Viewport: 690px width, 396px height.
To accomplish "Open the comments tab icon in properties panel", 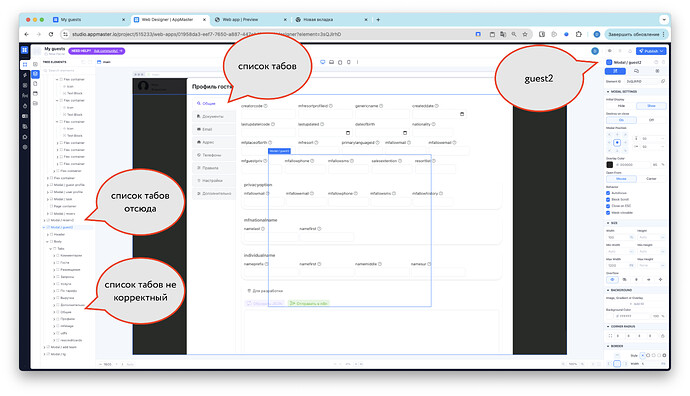I will (x=636, y=71).
